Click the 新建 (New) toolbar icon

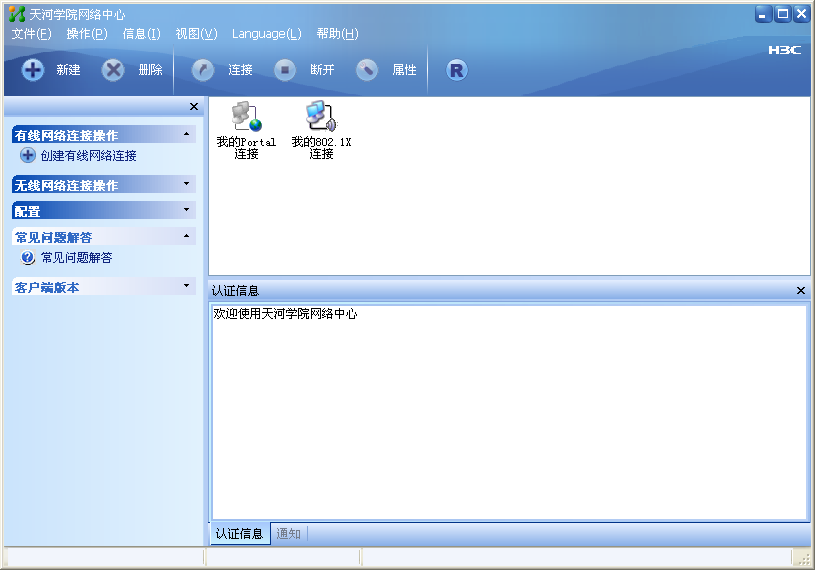33,70
